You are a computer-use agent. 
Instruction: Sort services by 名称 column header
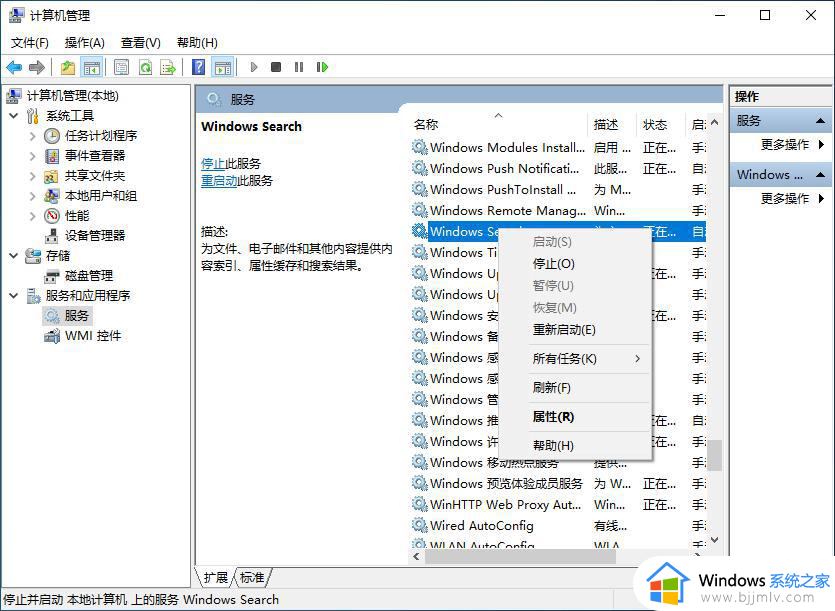click(498, 124)
